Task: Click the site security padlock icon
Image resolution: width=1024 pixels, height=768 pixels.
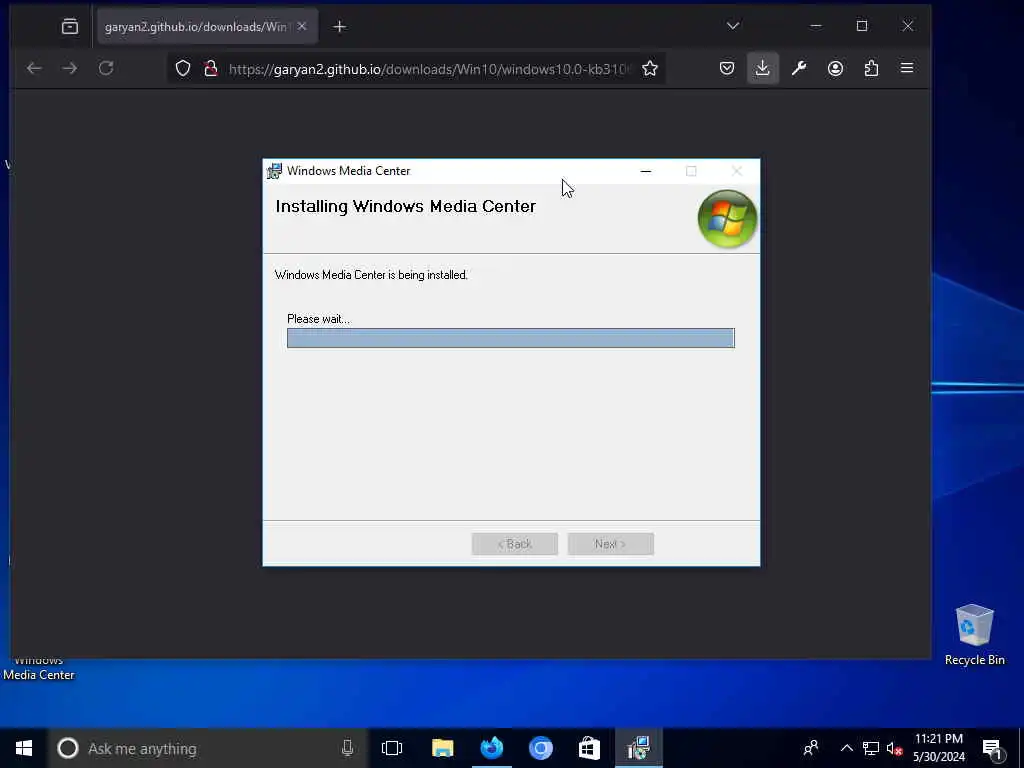Action: coord(210,69)
